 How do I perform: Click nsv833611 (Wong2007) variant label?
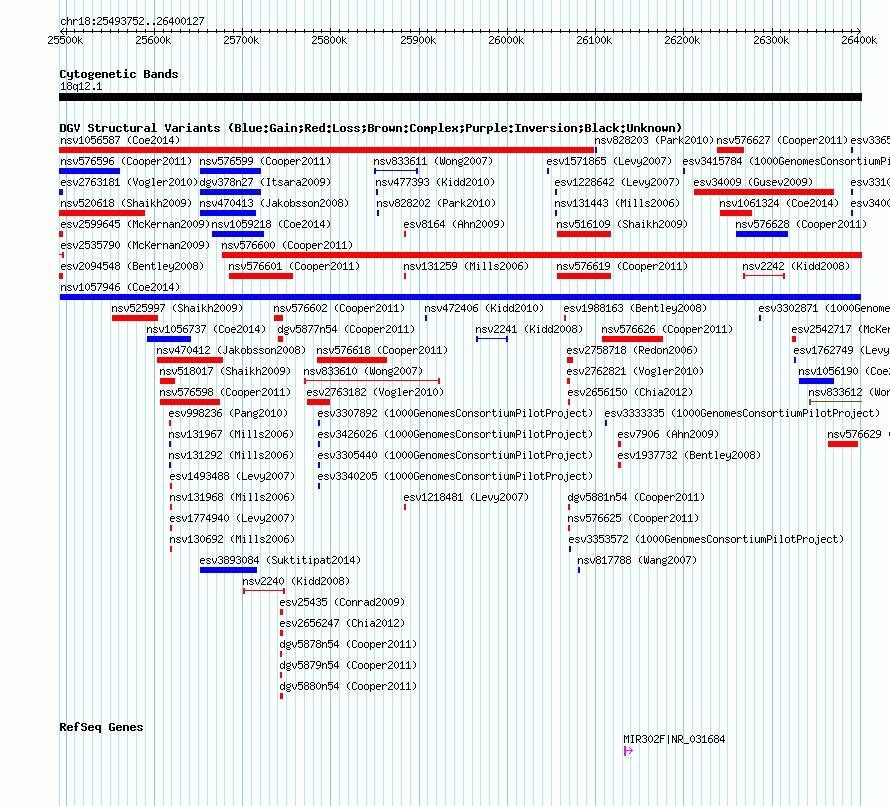pos(433,161)
